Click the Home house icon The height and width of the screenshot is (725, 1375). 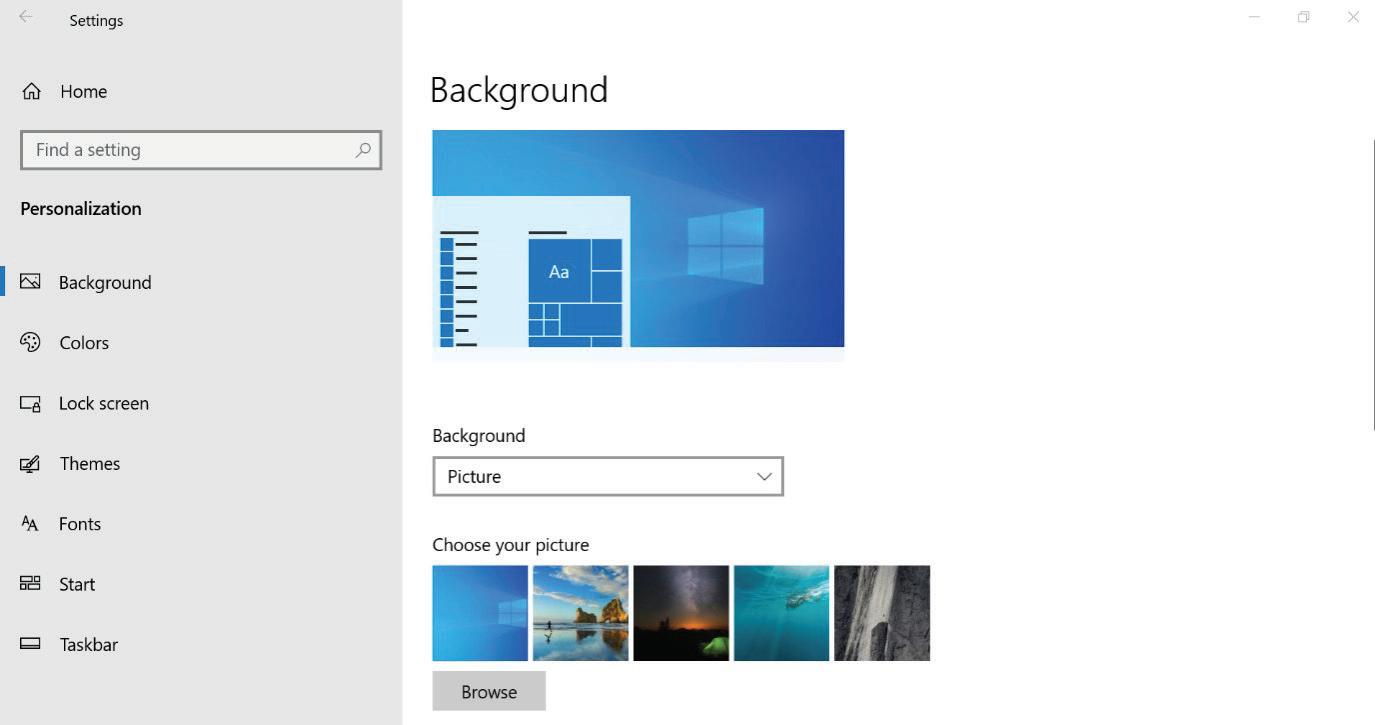32,91
